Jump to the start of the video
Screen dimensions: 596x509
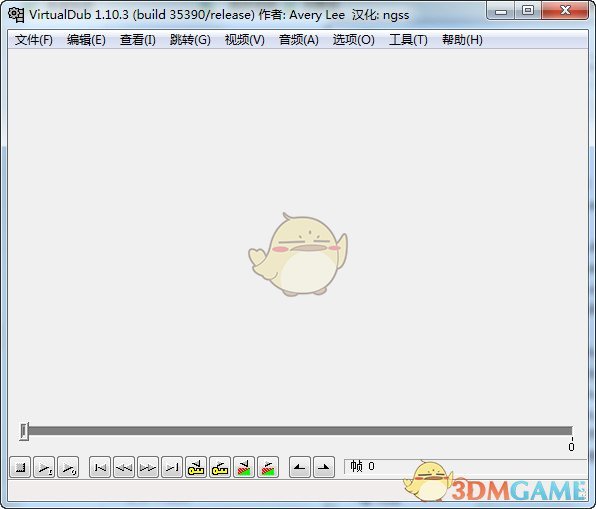point(100,467)
